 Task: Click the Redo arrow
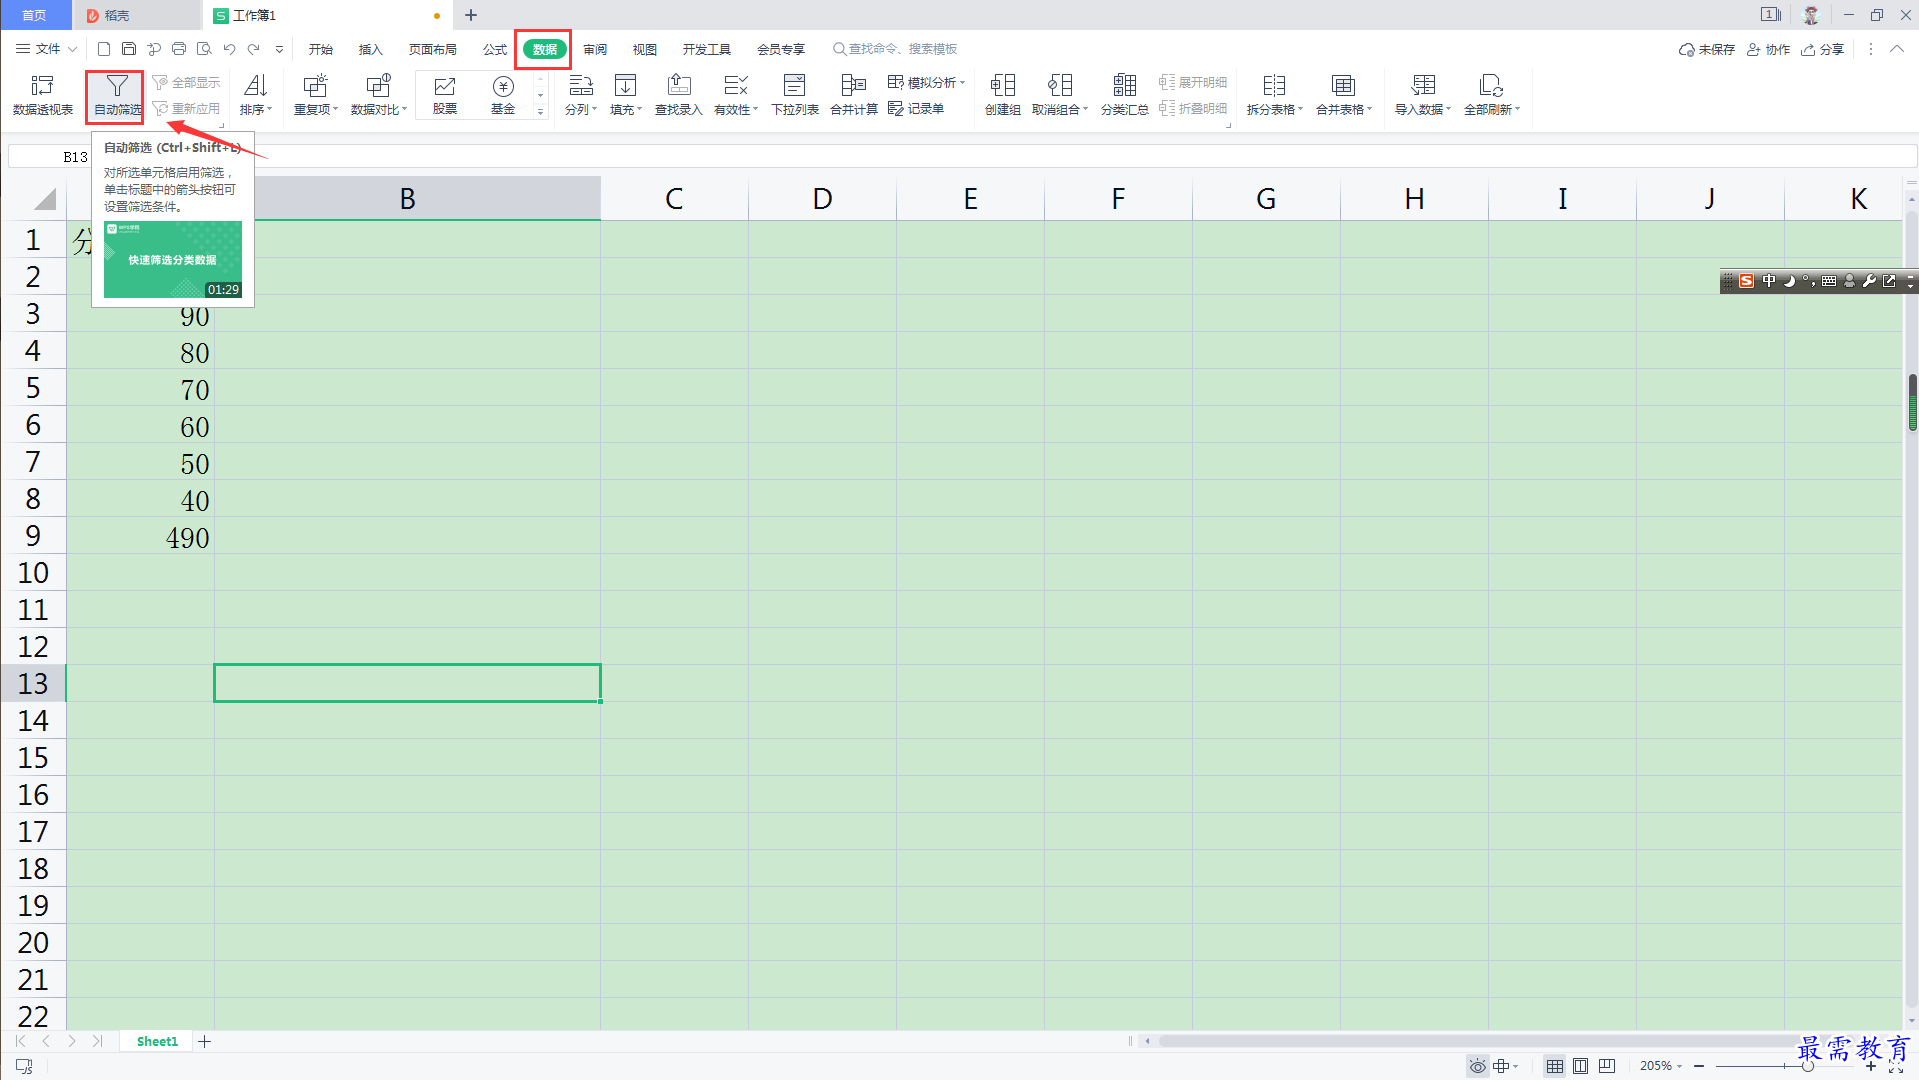[x=254, y=48]
